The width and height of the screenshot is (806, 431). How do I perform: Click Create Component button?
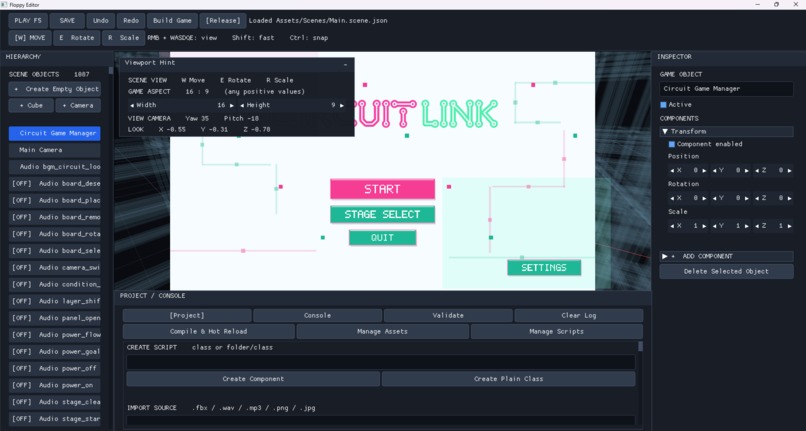coord(253,379)
